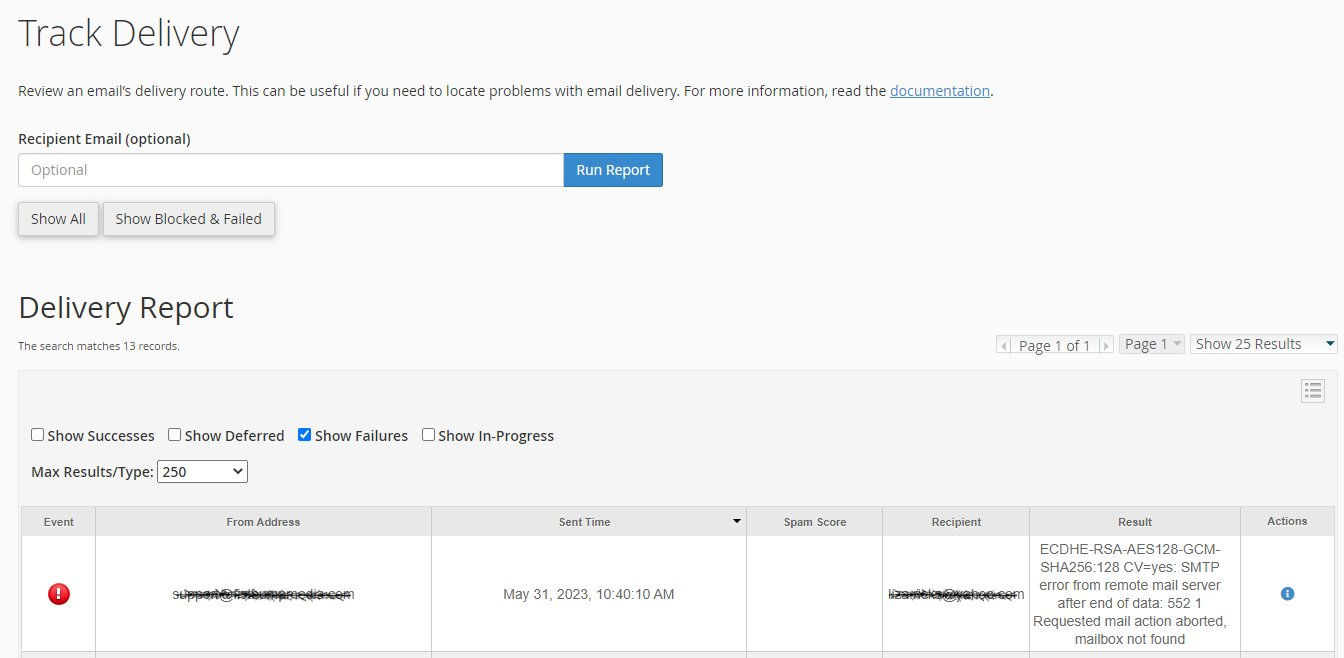Click the red failure event icon

coord(59,594)
